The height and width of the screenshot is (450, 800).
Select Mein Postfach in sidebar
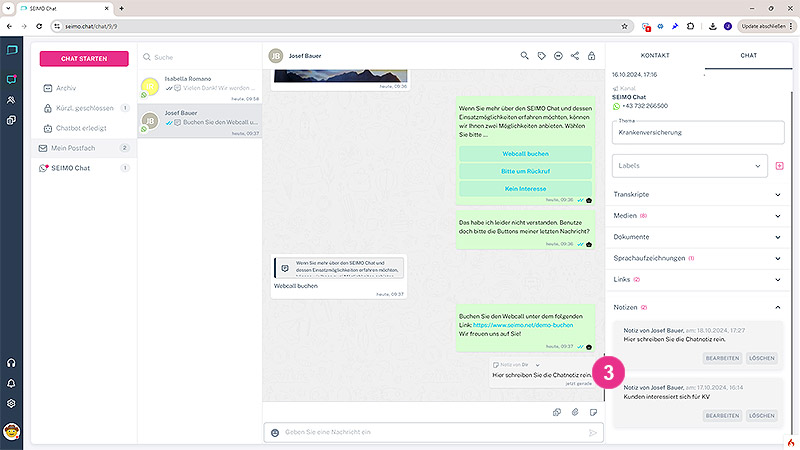point(84,148)
